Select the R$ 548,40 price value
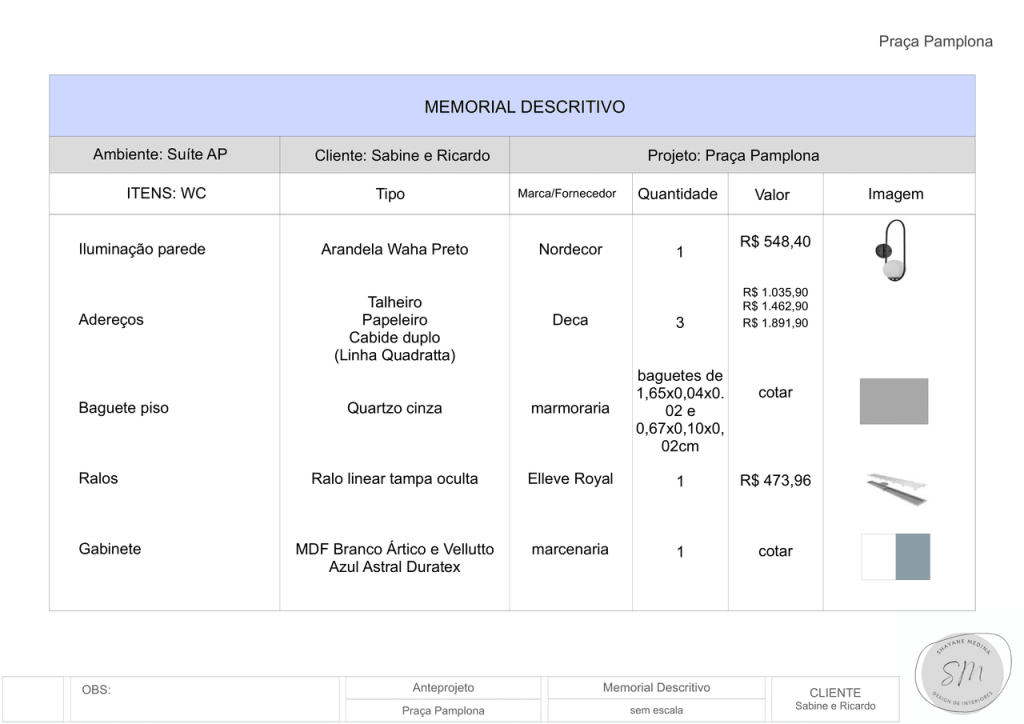The image size is (1024, 724). pyautogui.click(x=775, y=242)
